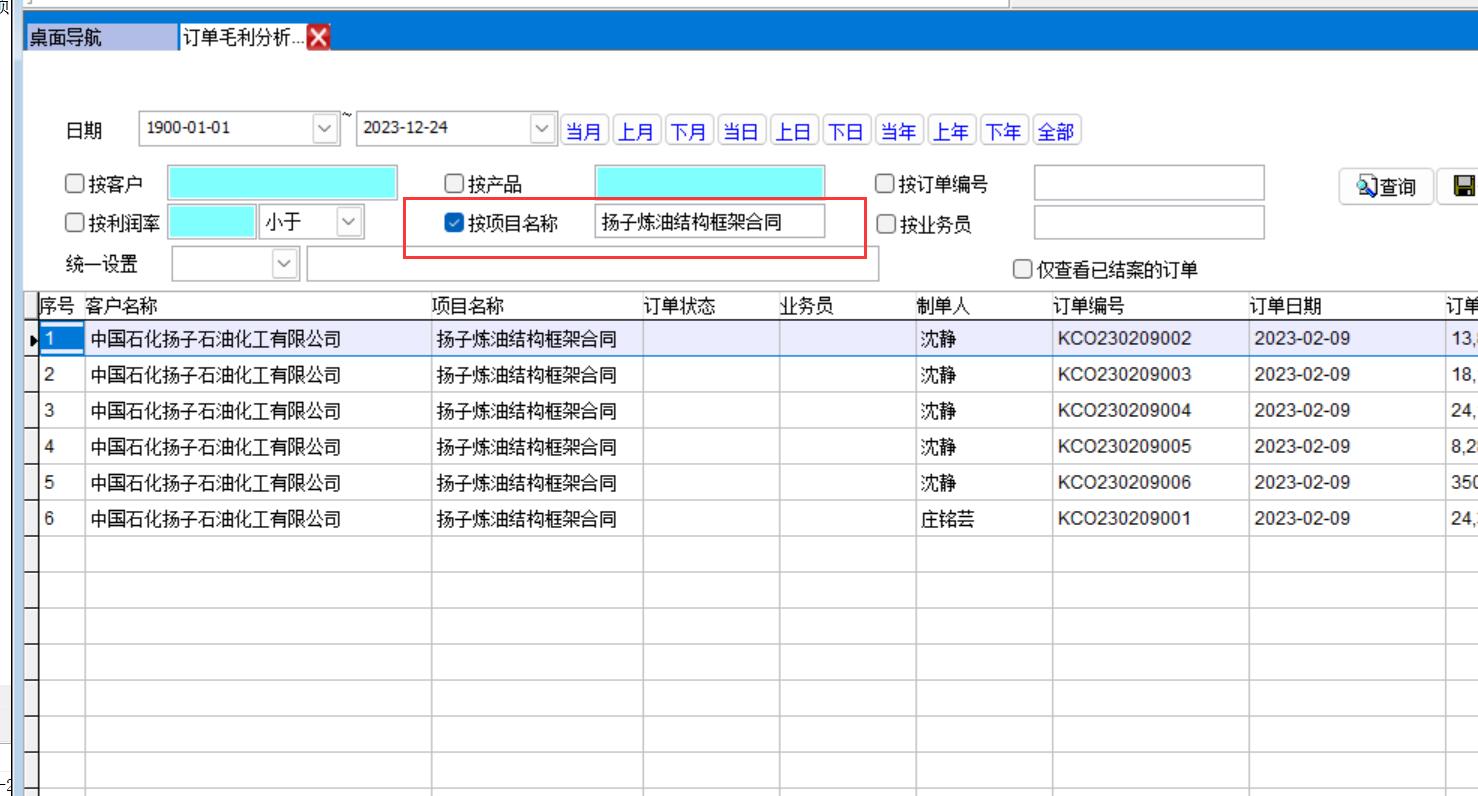Select row with order KCO230209004

coord(1124,411)
